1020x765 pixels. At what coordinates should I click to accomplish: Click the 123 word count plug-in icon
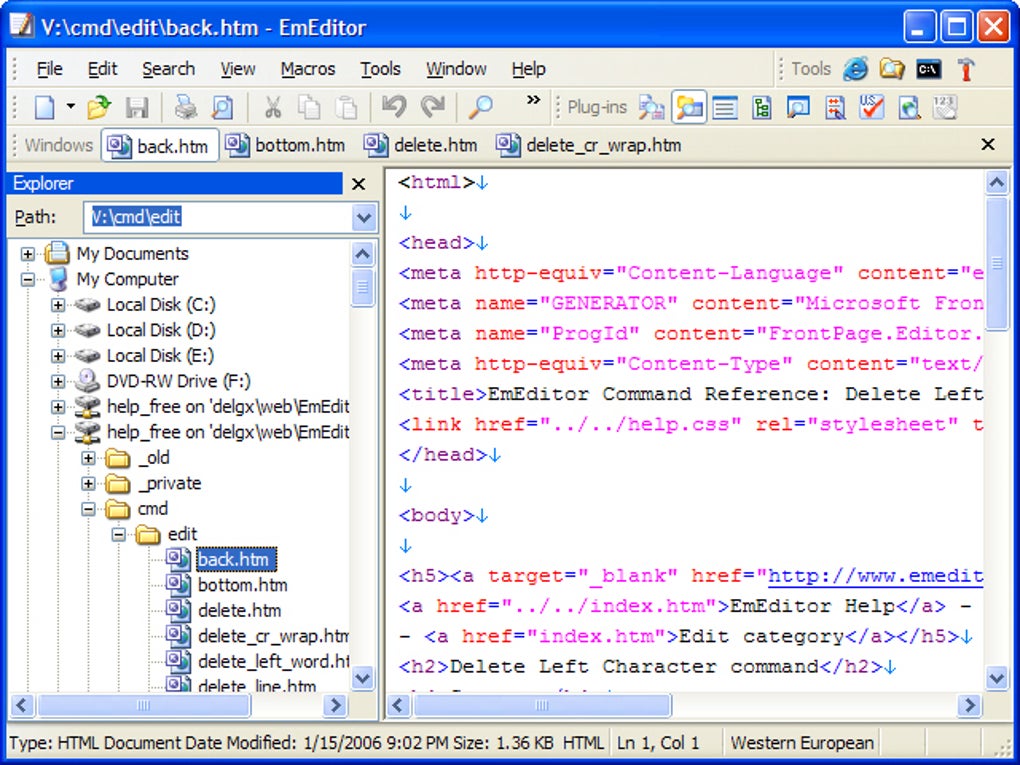click(x=944, y=107)
